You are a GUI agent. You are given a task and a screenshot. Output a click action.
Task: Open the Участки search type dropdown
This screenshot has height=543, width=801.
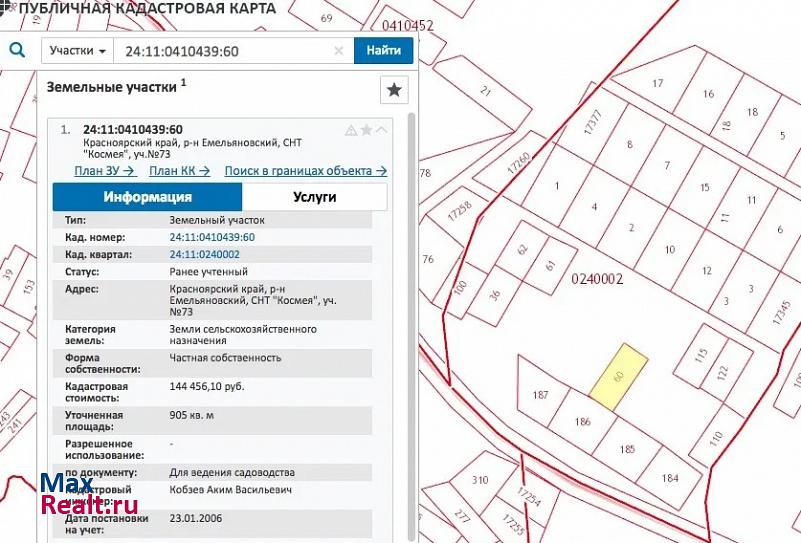coord(78,51)
